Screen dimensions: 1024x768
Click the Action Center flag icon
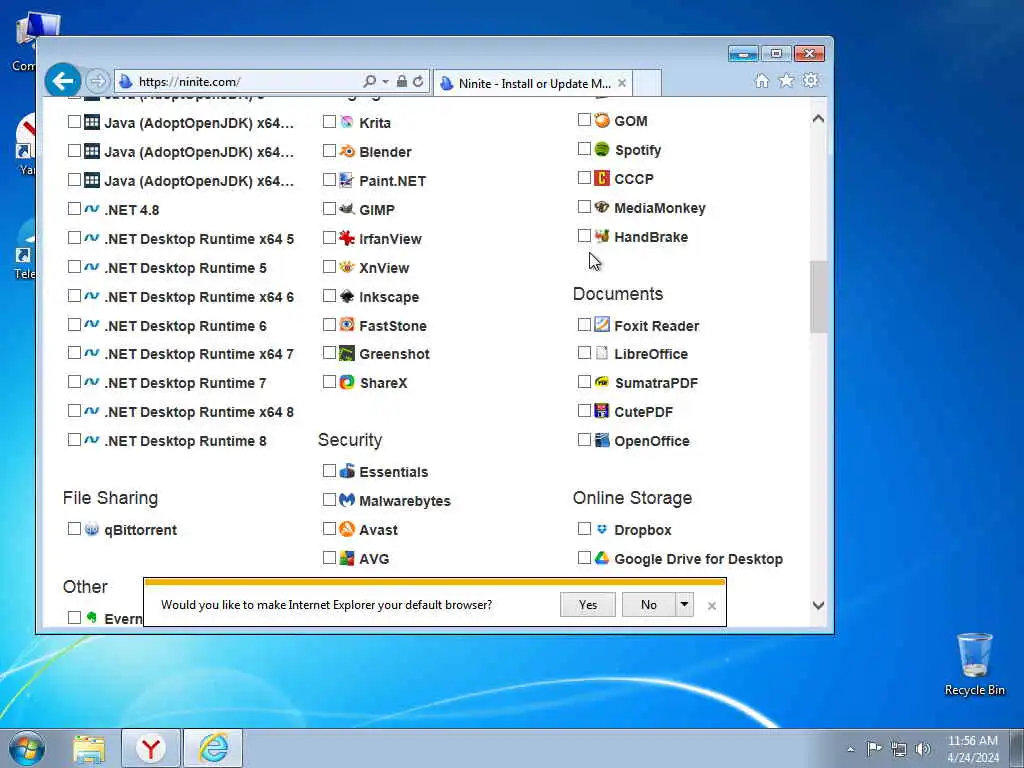coord(874,749)
